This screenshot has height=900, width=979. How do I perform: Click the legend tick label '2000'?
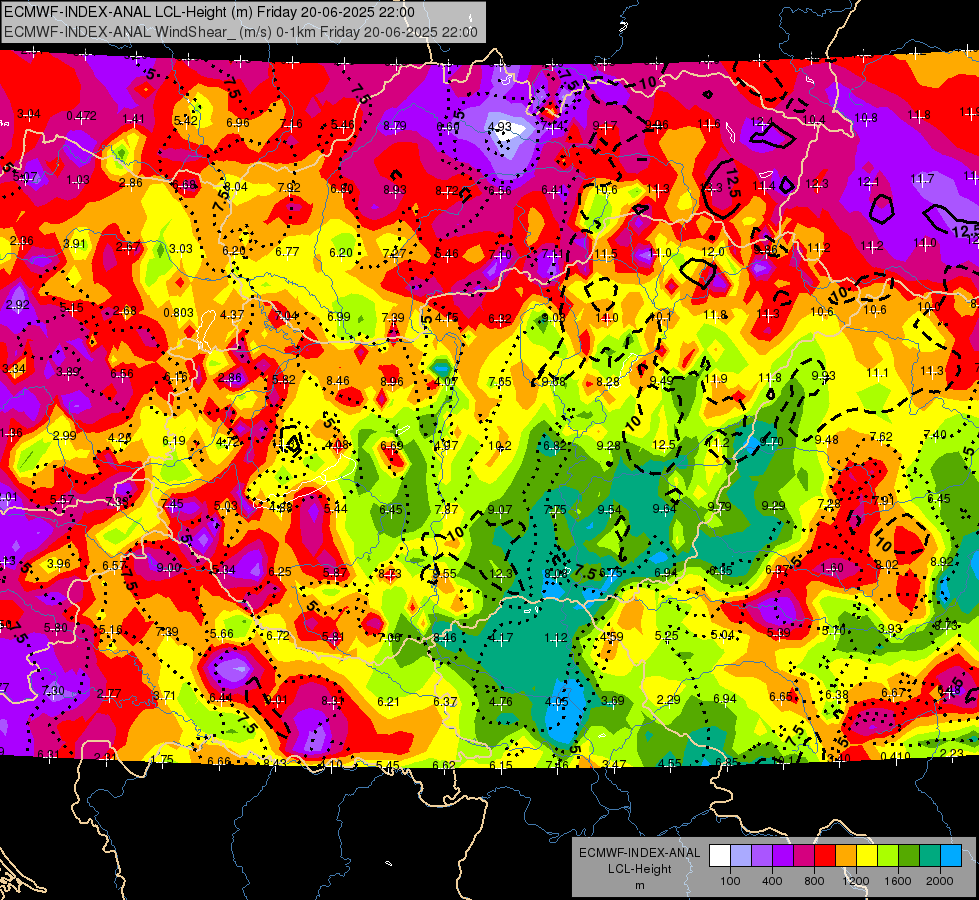coord(940,881)
